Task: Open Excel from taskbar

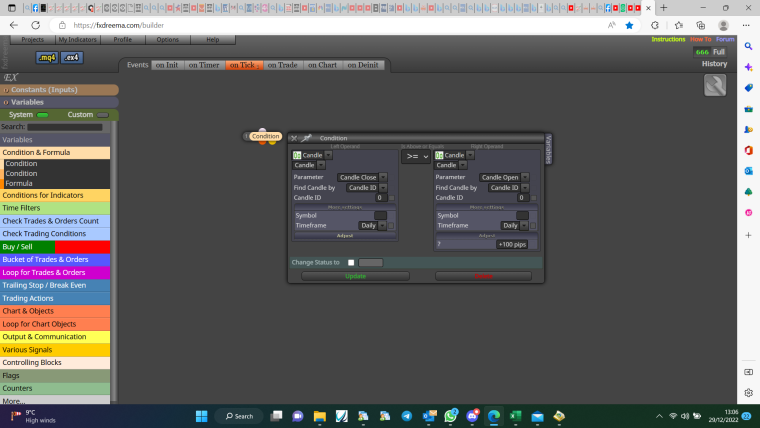Action: pyautogui.click(x=515, y=416)
